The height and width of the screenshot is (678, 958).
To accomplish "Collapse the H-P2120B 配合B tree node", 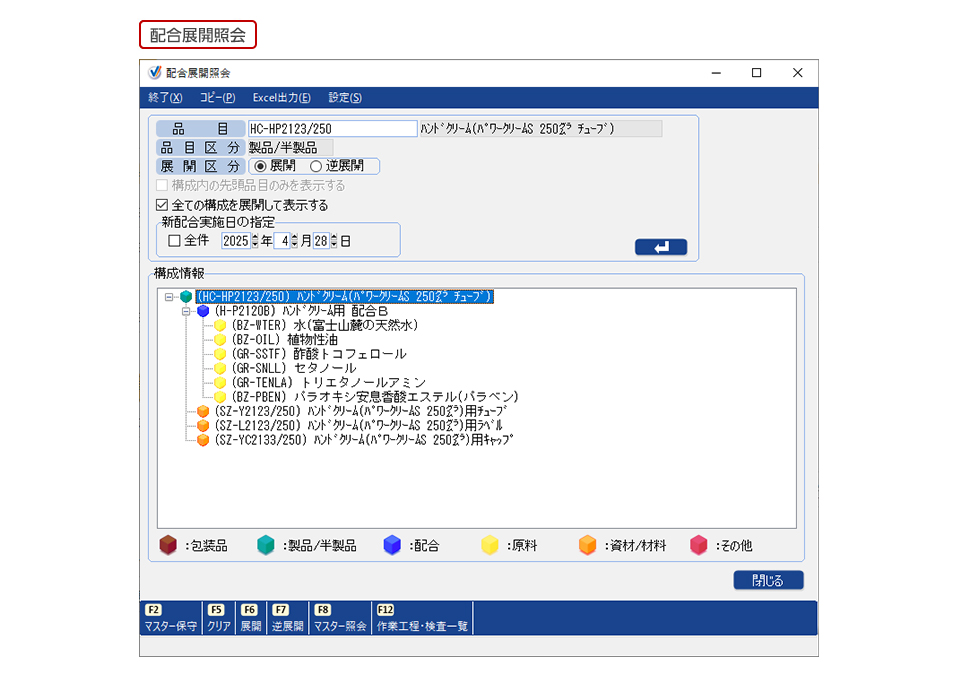I will click(185, 311).
